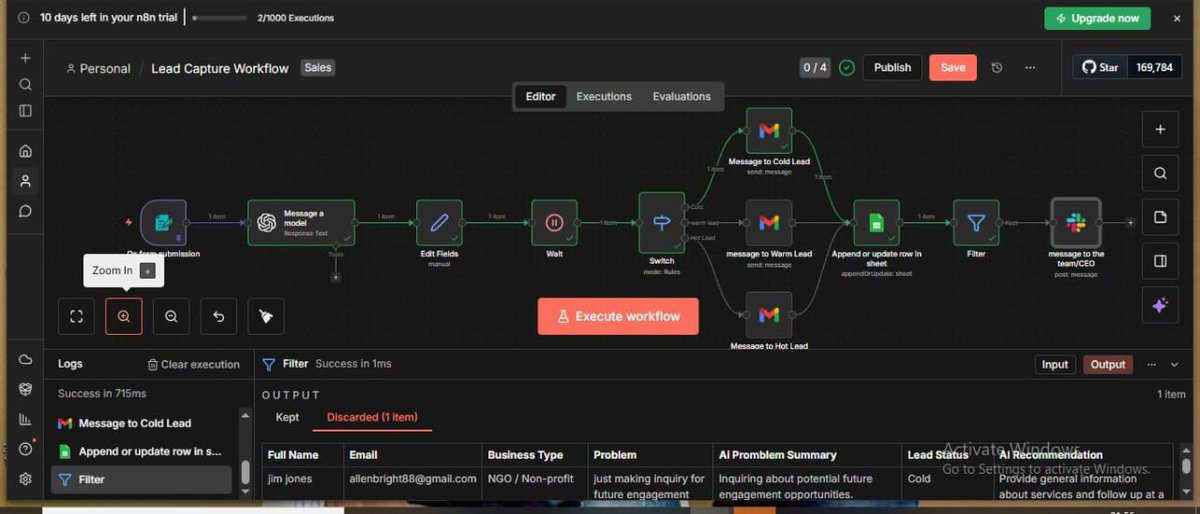The height and width of the screenshot is (514, 1200).
Task: Add a sticky note from the right panel
Action: (1160, 217)
